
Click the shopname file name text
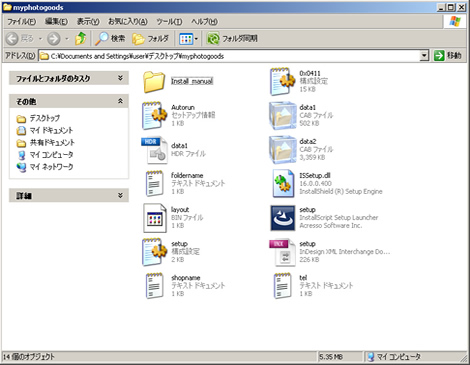click(186, 278)
